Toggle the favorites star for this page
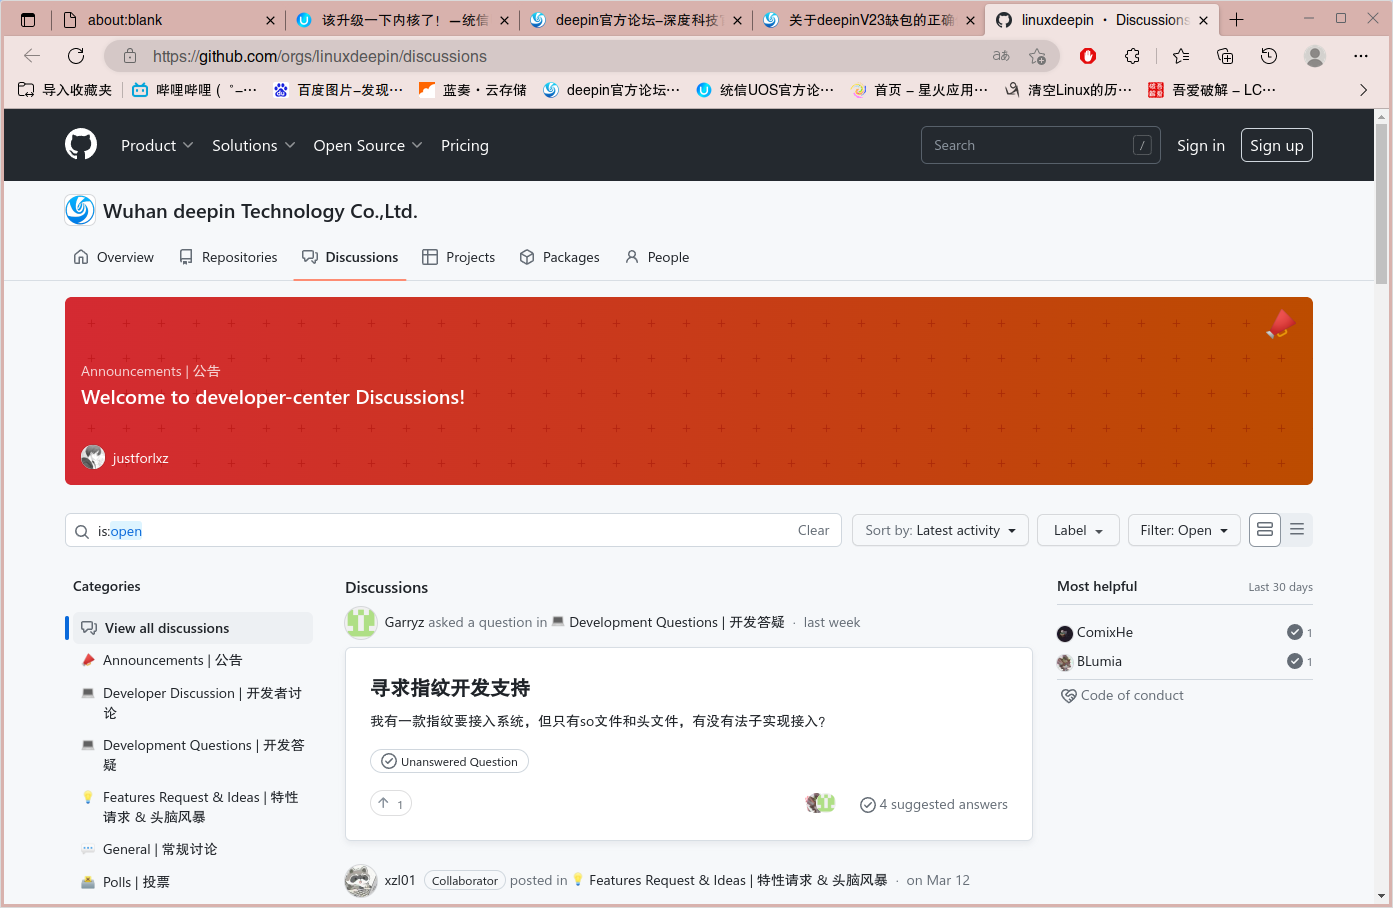Screen dimensions: 1393x908 [x=1180, y=56]
